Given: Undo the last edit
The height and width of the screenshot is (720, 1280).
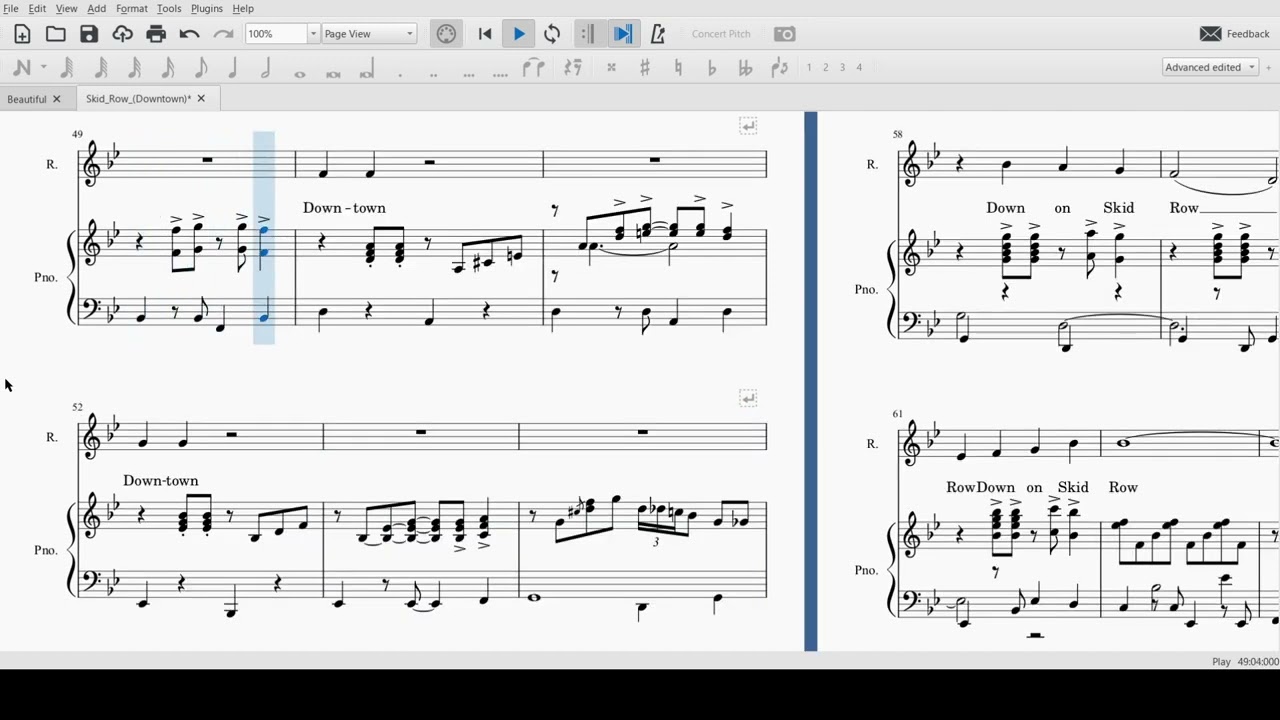Looking at the screenshot, I should pos(189,34).
